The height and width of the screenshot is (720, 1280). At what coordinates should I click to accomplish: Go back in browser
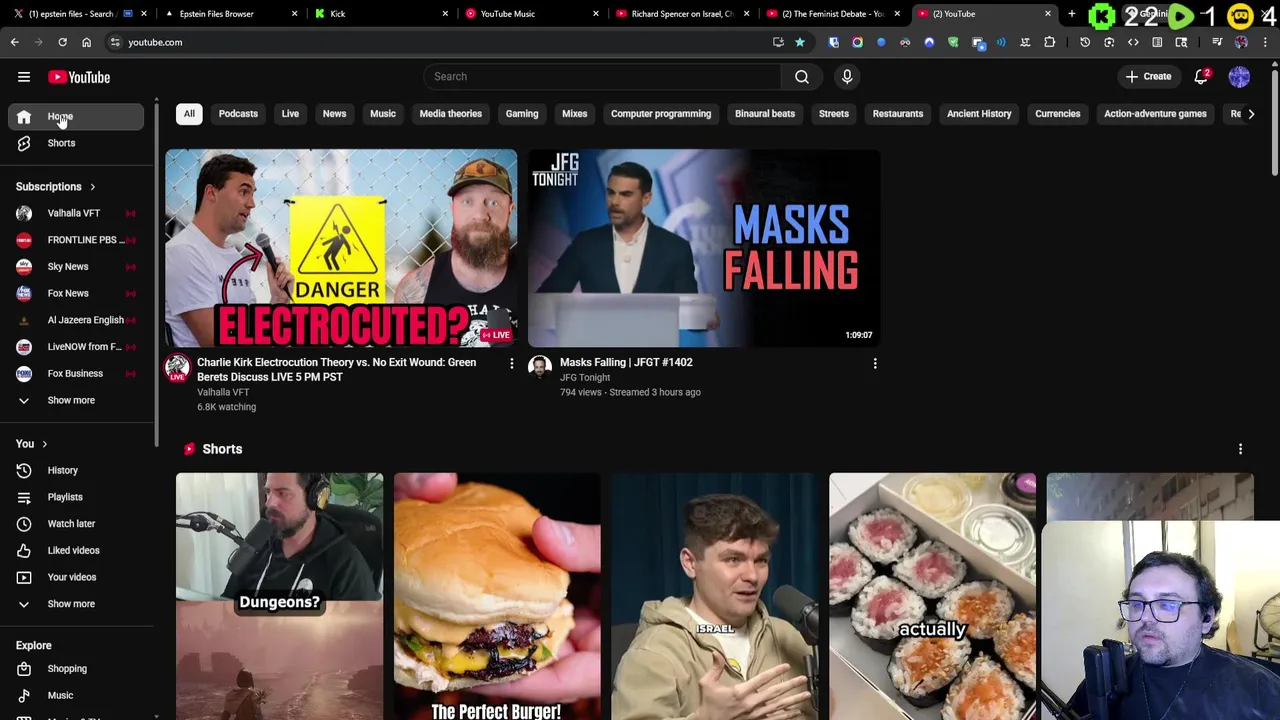point(14,42)
